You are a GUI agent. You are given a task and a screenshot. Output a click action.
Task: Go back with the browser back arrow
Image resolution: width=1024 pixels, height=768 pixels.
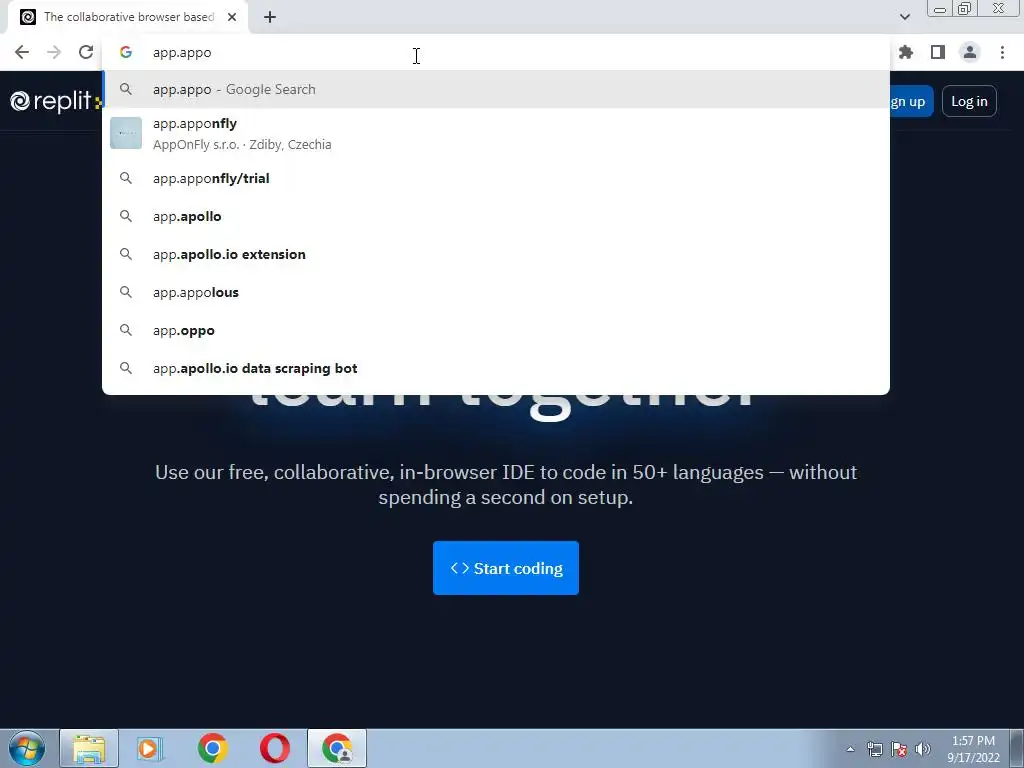click(x=22, y=52)
